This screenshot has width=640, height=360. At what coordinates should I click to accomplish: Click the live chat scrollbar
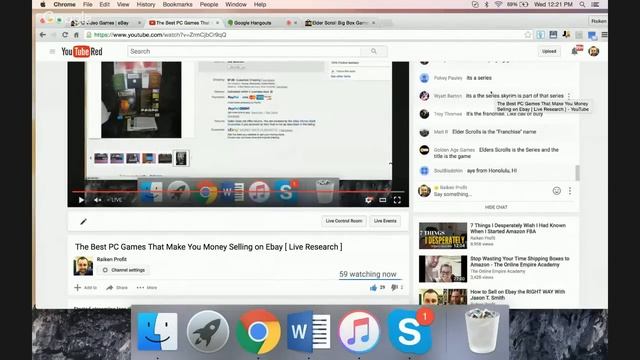click(577, 173)
